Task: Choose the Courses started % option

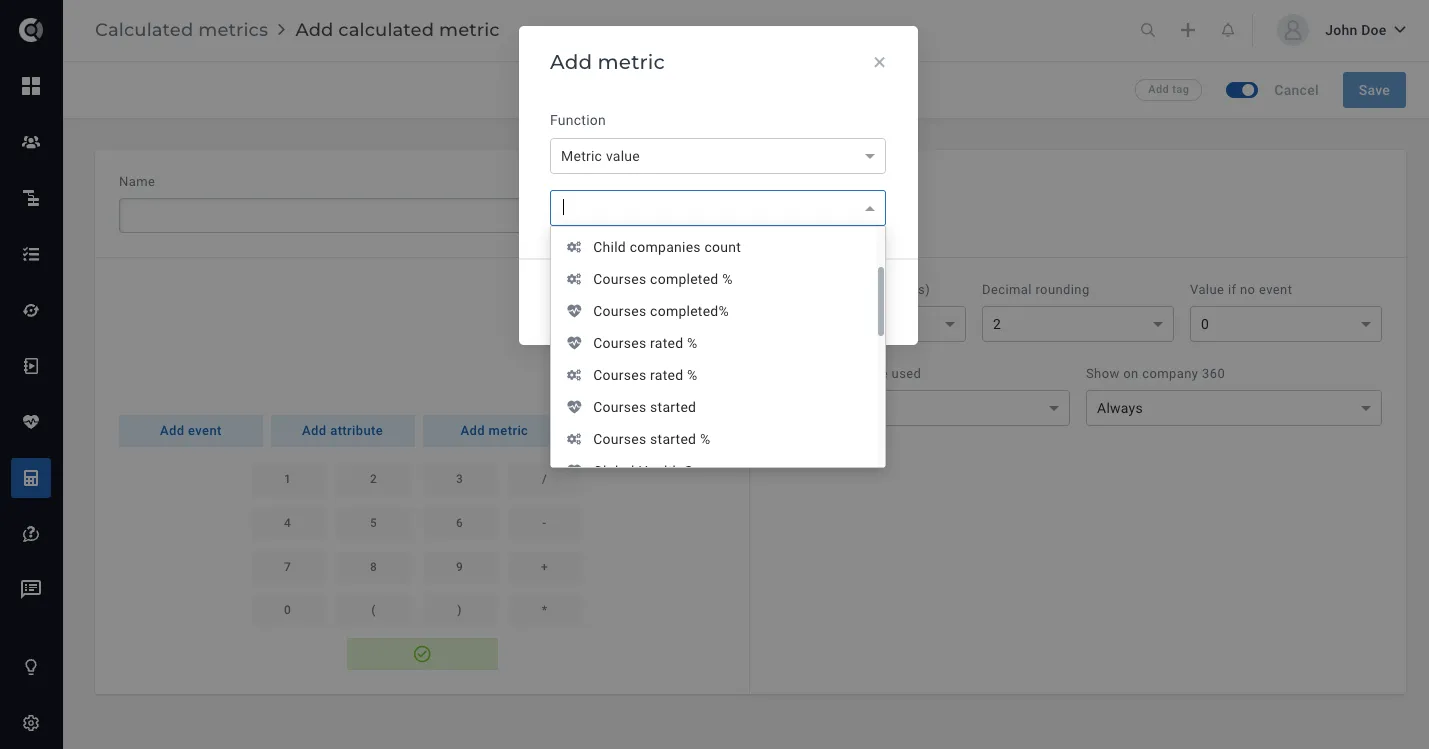Action: [714, 439]
